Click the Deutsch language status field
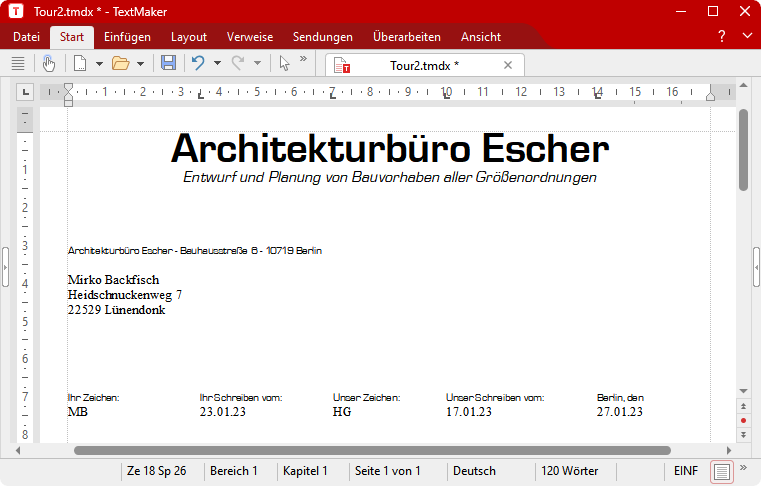Image resolution: width=761 pixels, height=486 pixels. 474,470
